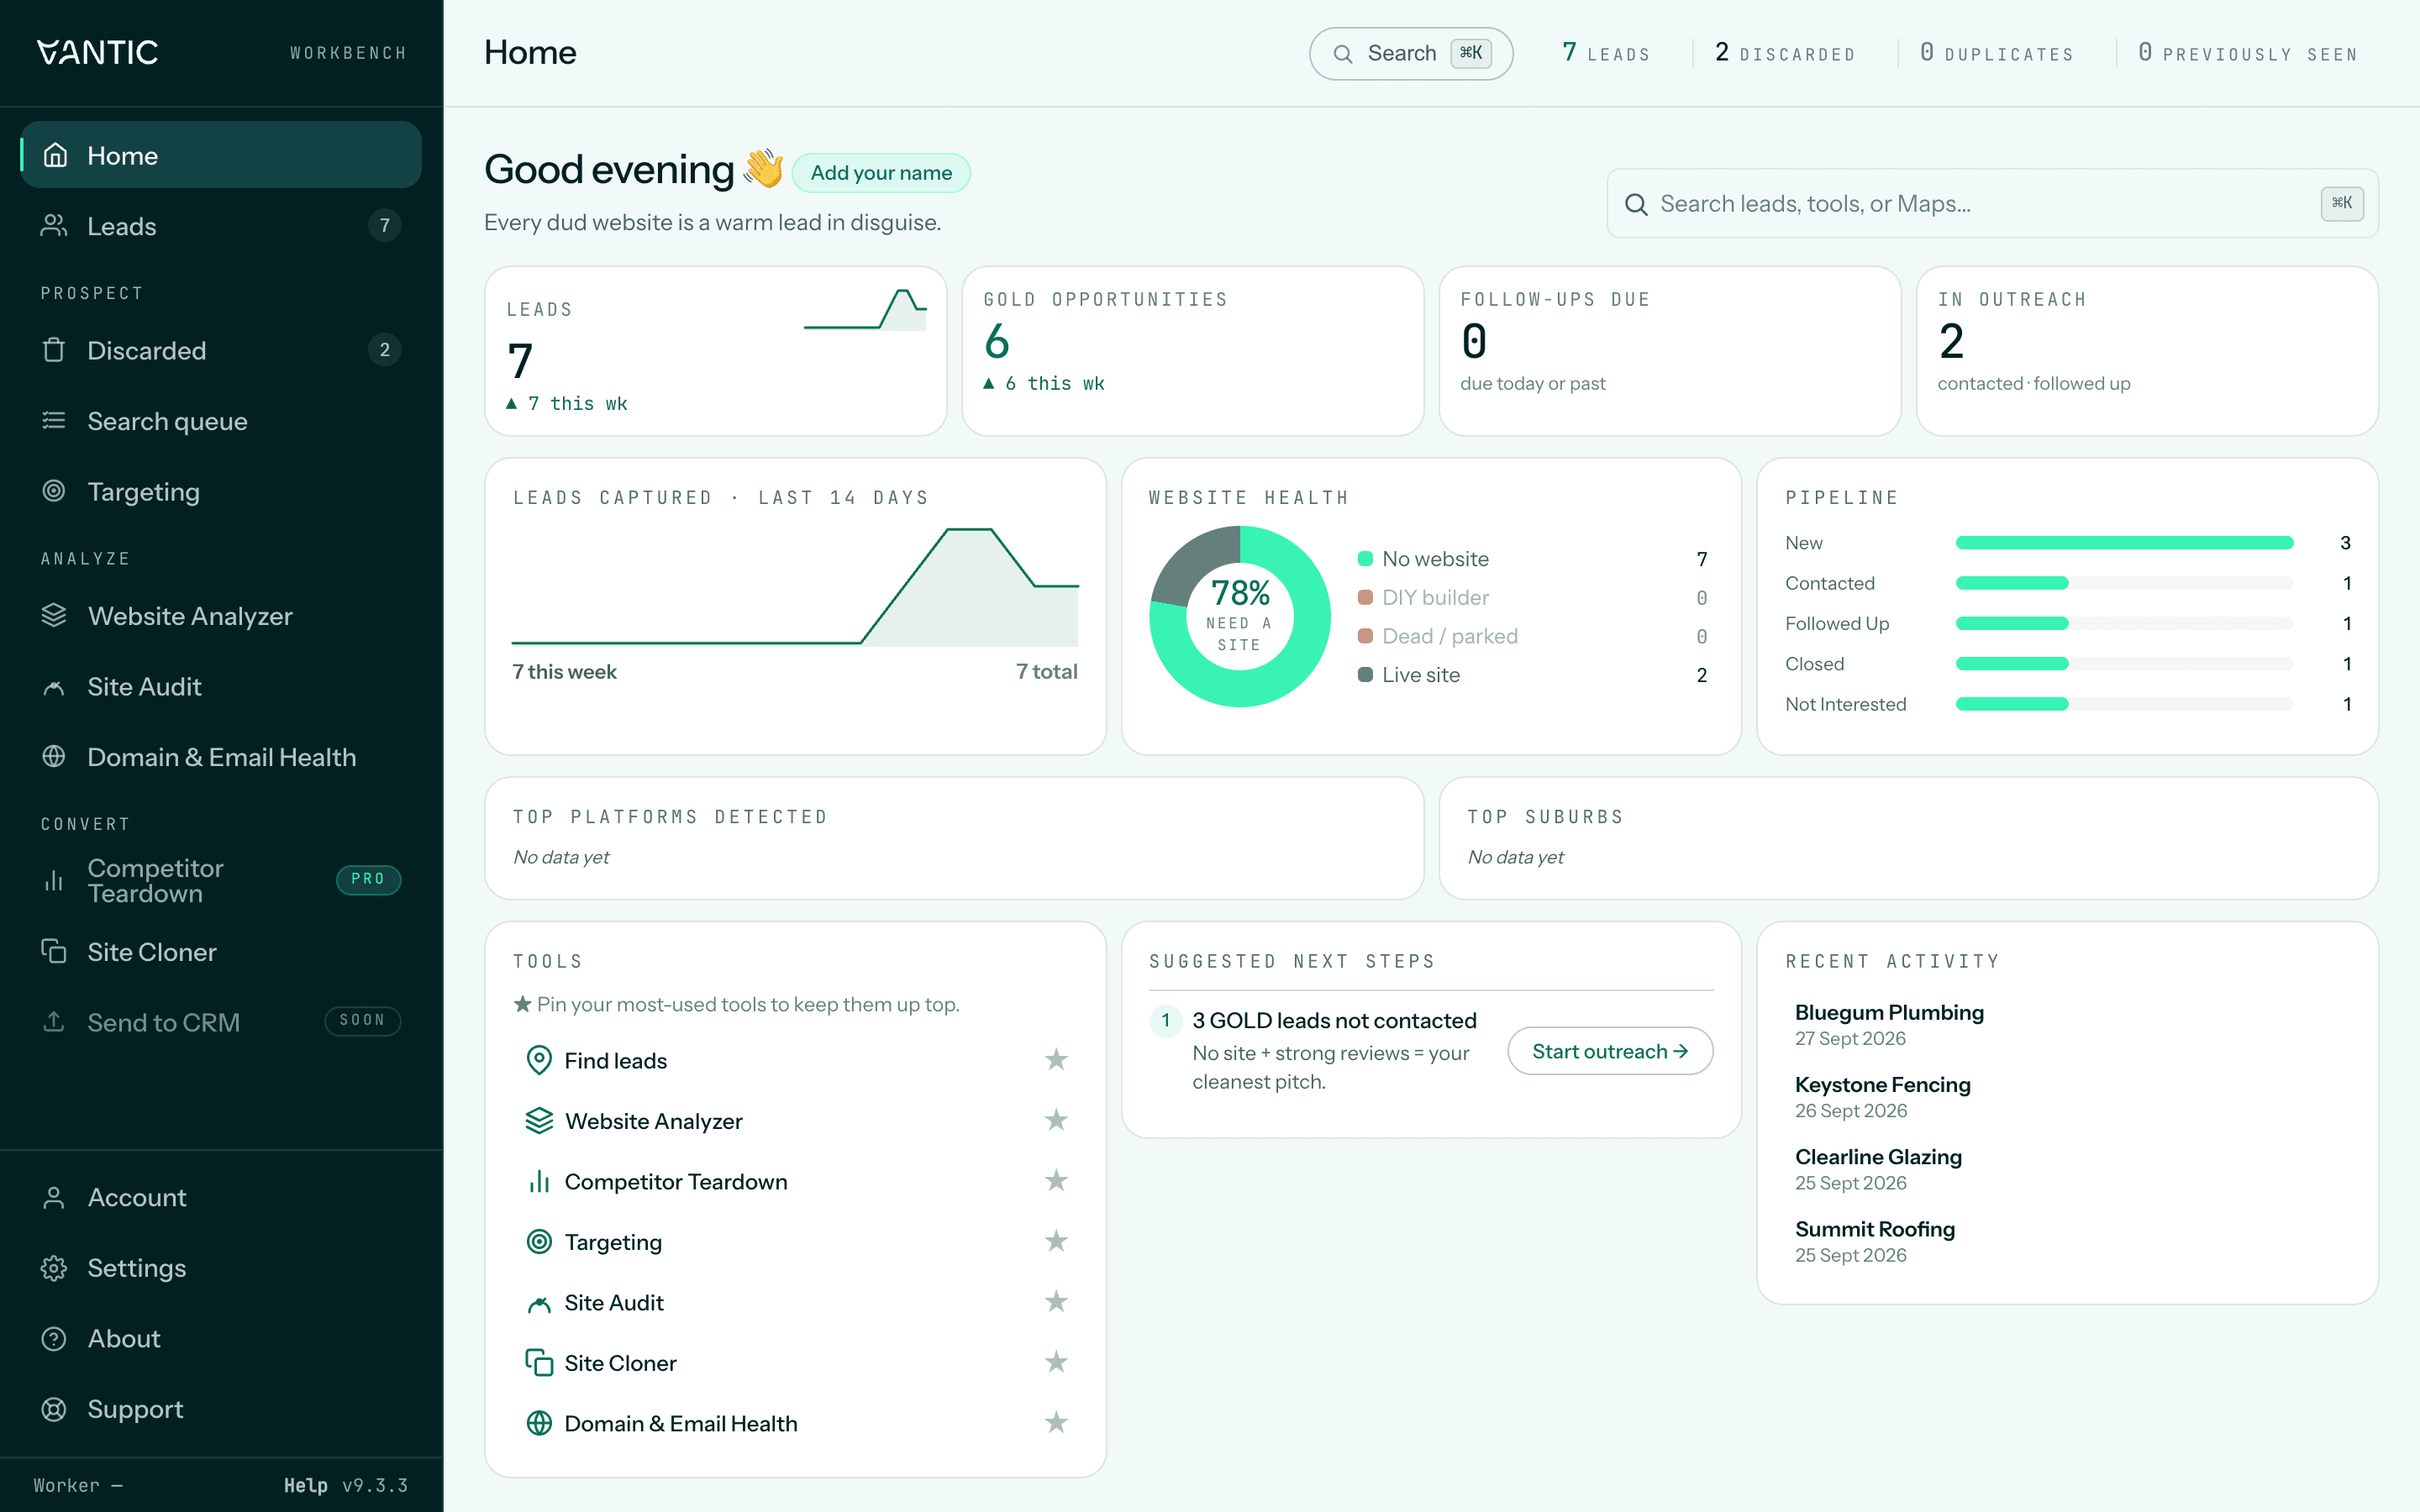
Task: Open the Leads page in the sidebar
Action: [221, 226]
